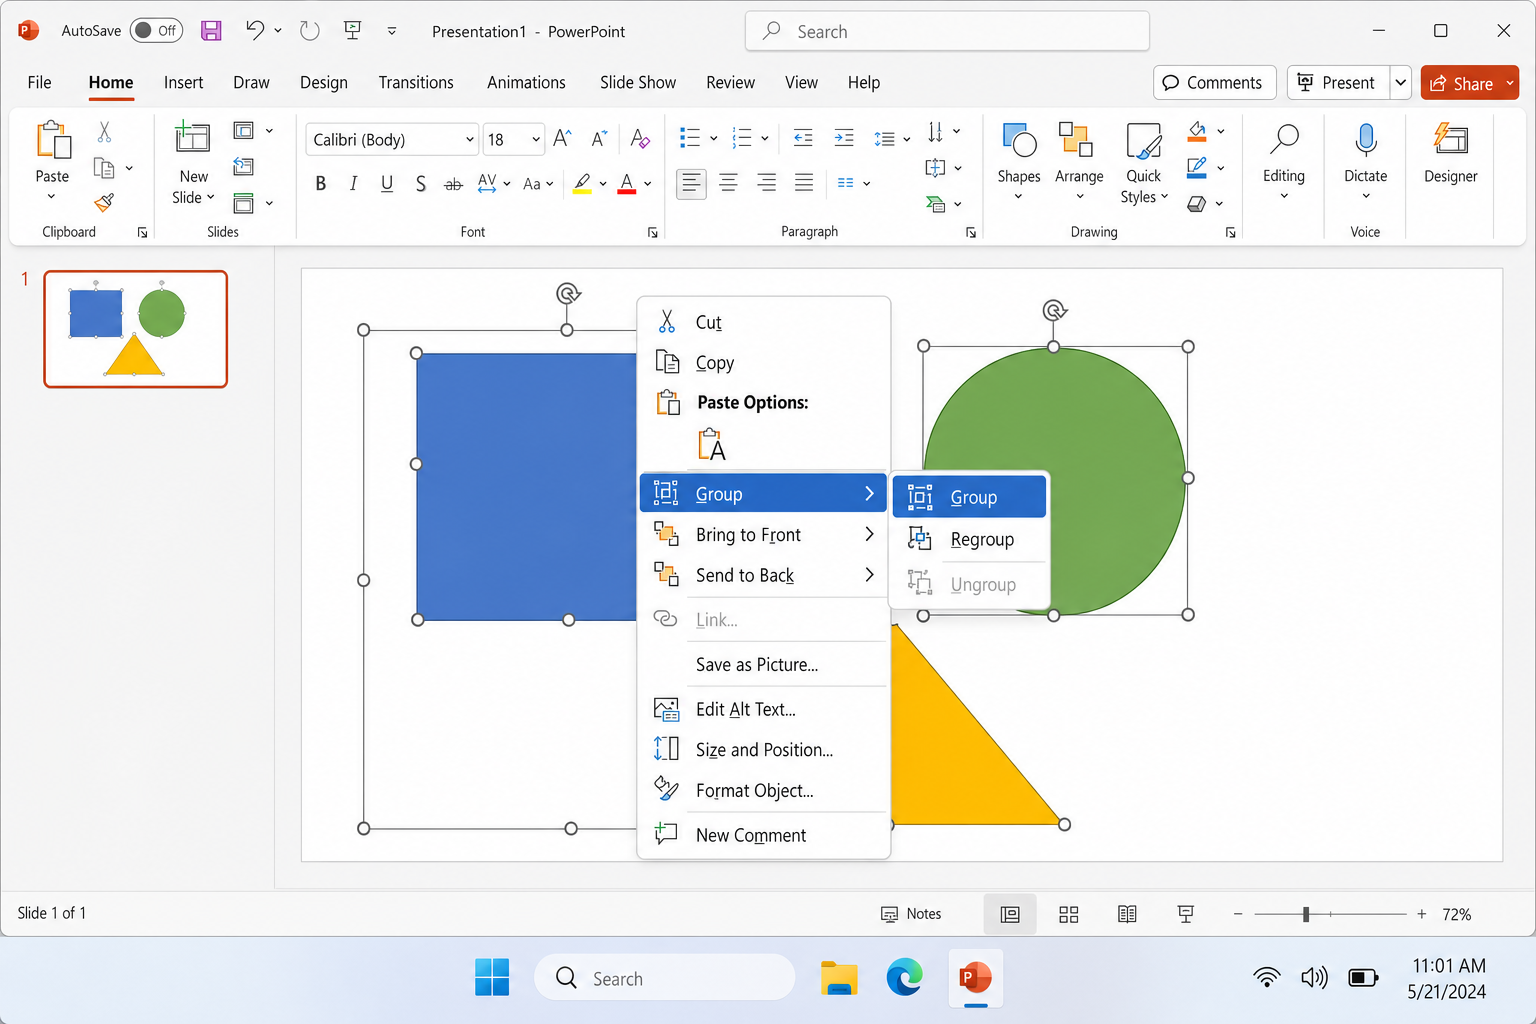Open the Notes pane
The image size is (1536, 1024).
(x=911, y=914)
